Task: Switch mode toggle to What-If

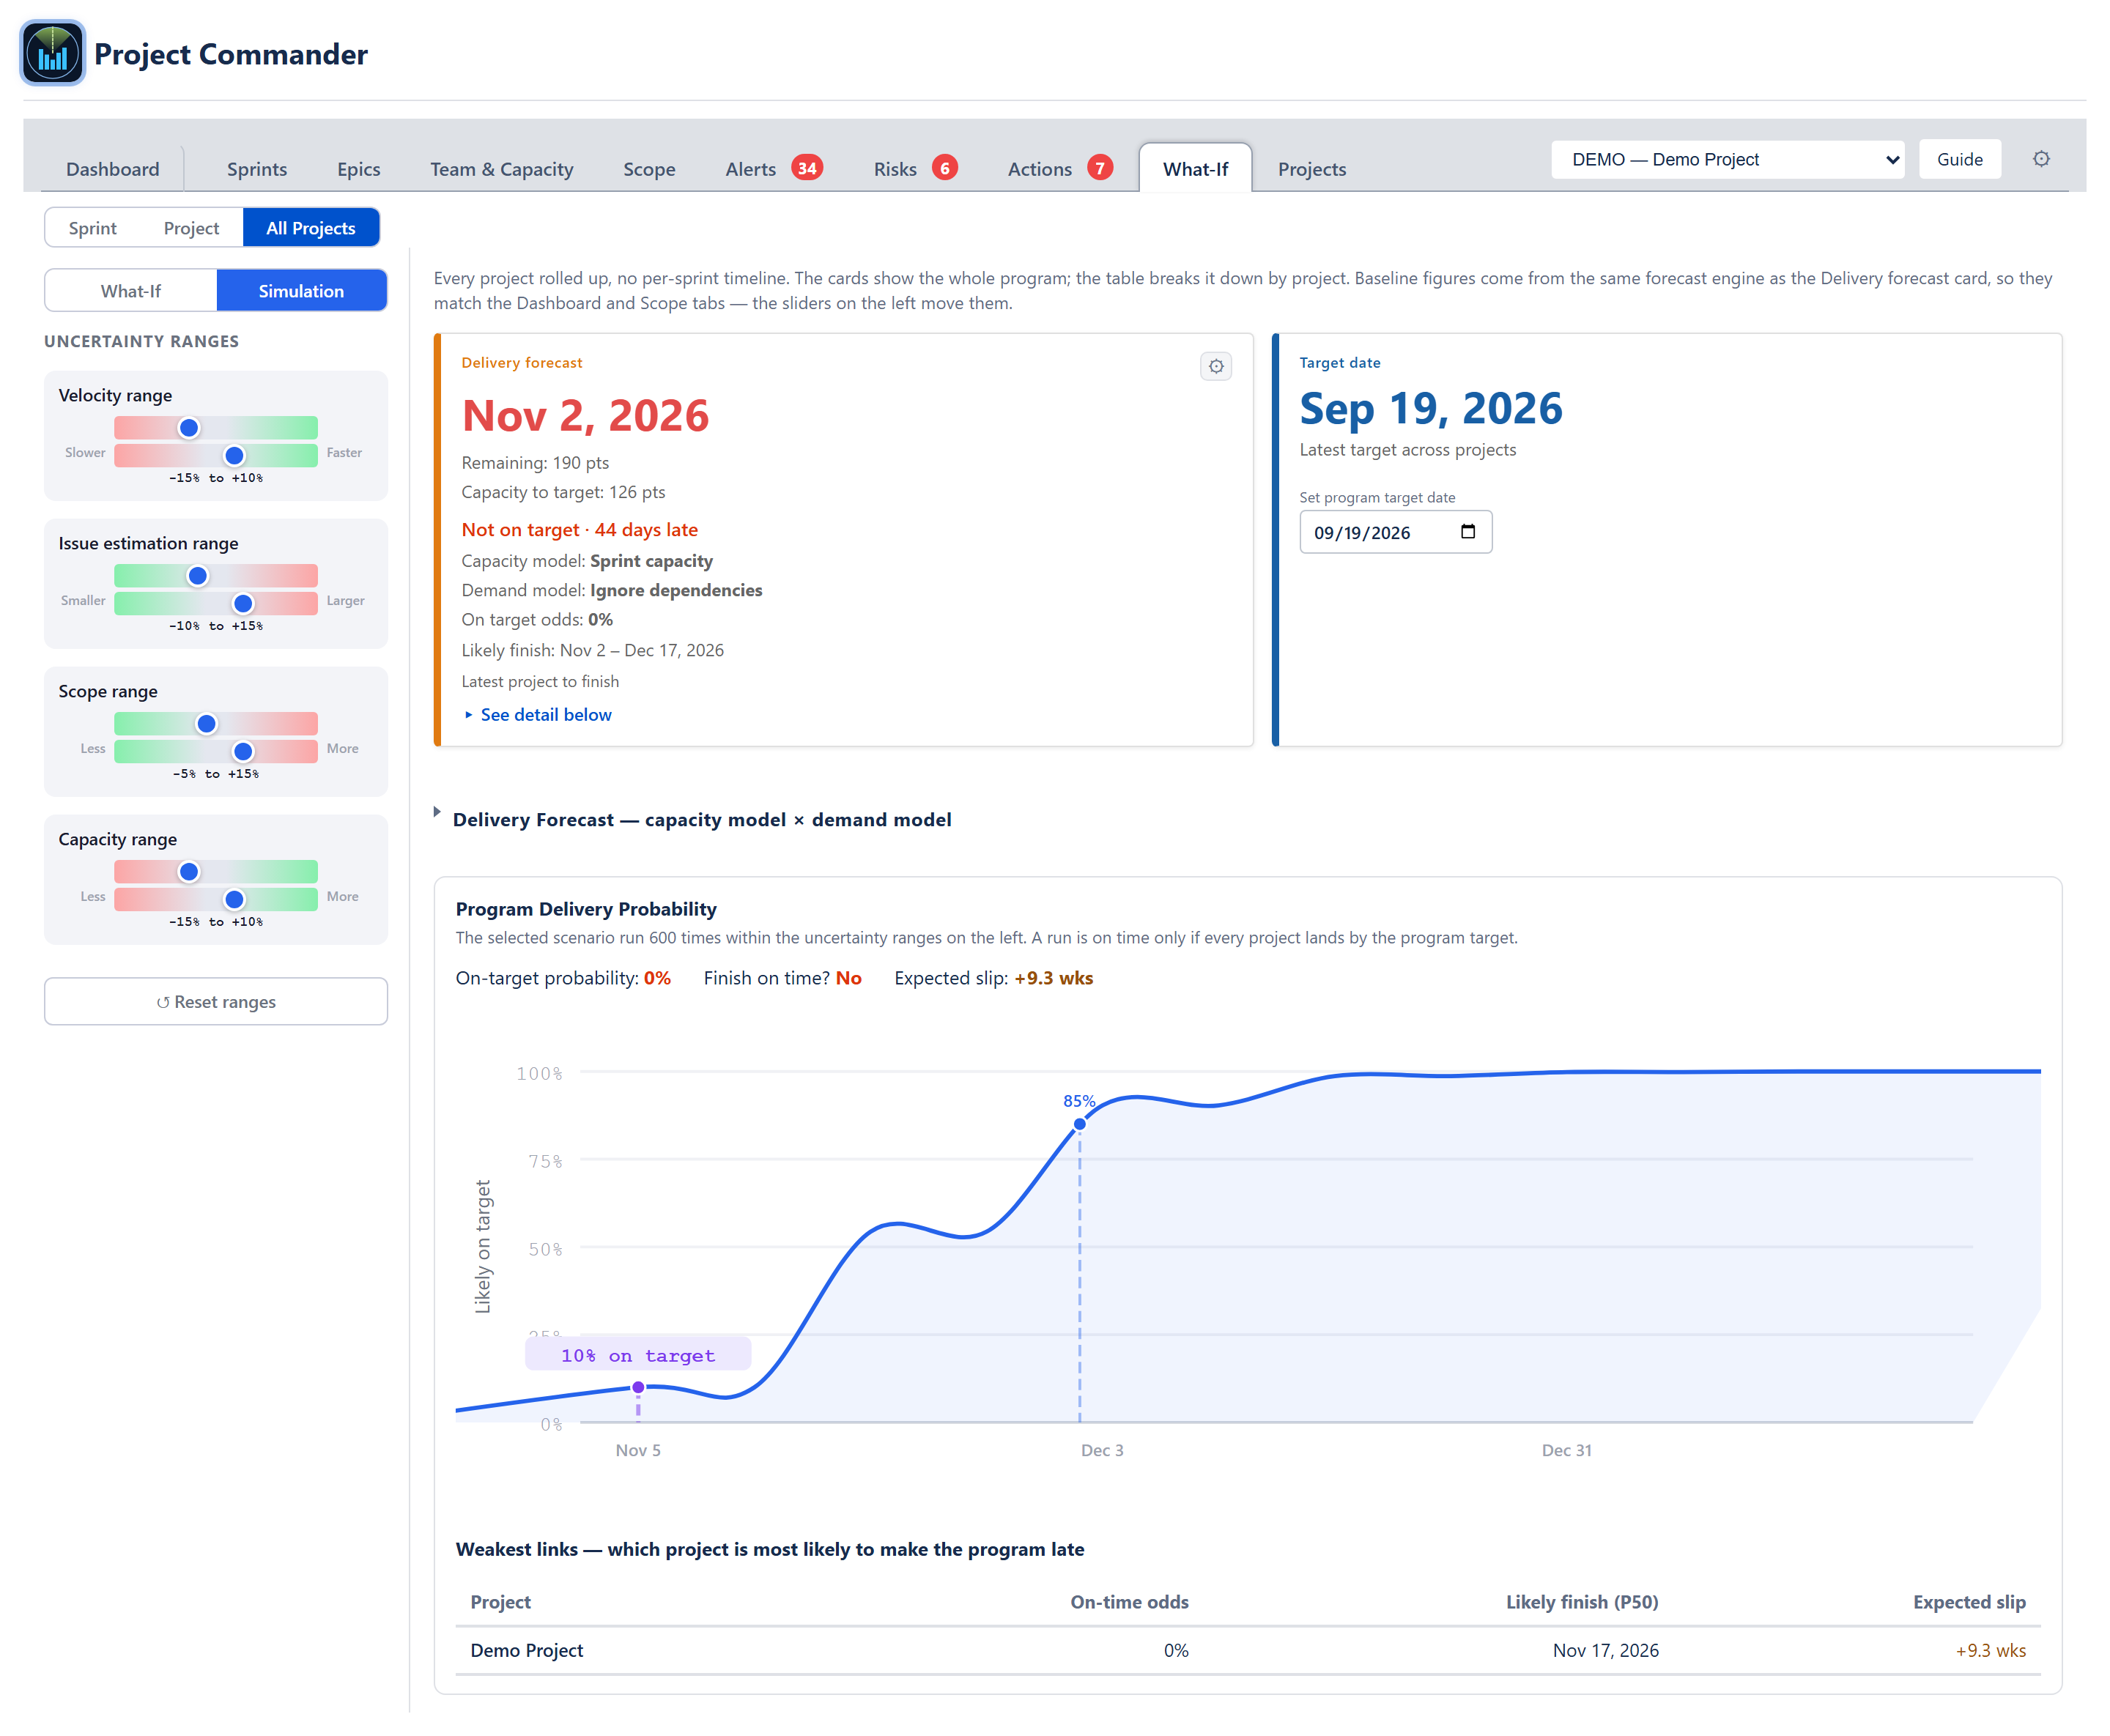Action: point(131,291)
